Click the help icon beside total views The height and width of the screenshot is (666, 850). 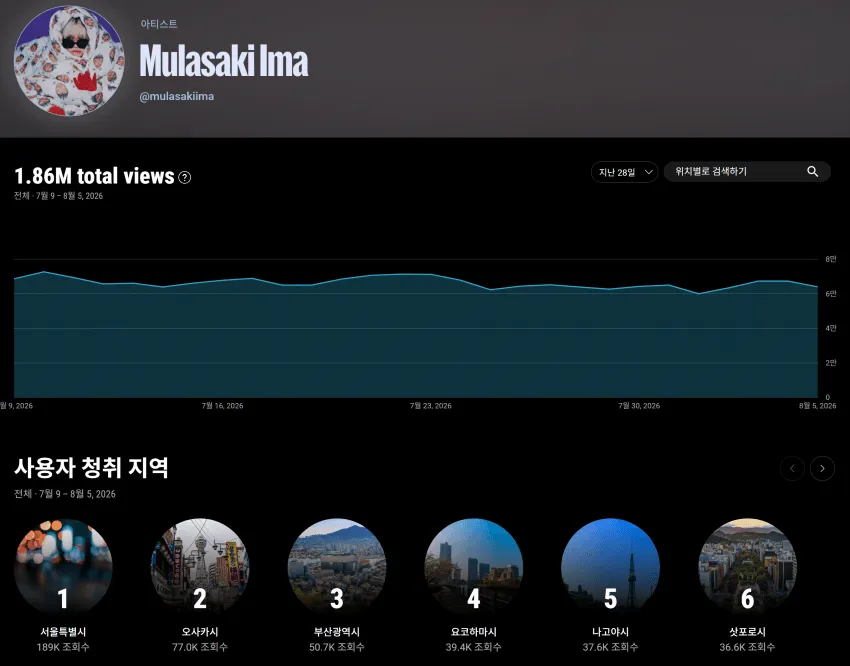point(185,177)
